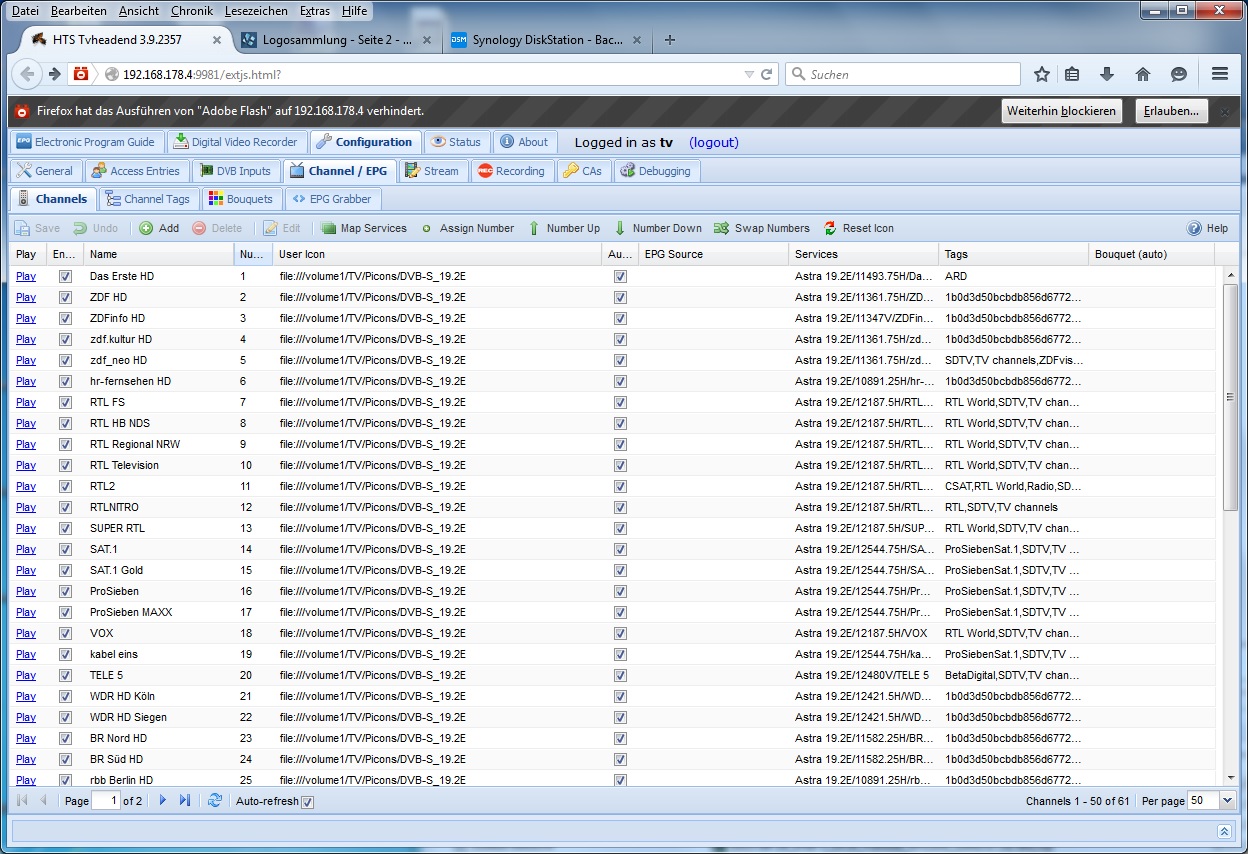
Task: Click the Add channel toolbar button
Action: pos(159,228)
